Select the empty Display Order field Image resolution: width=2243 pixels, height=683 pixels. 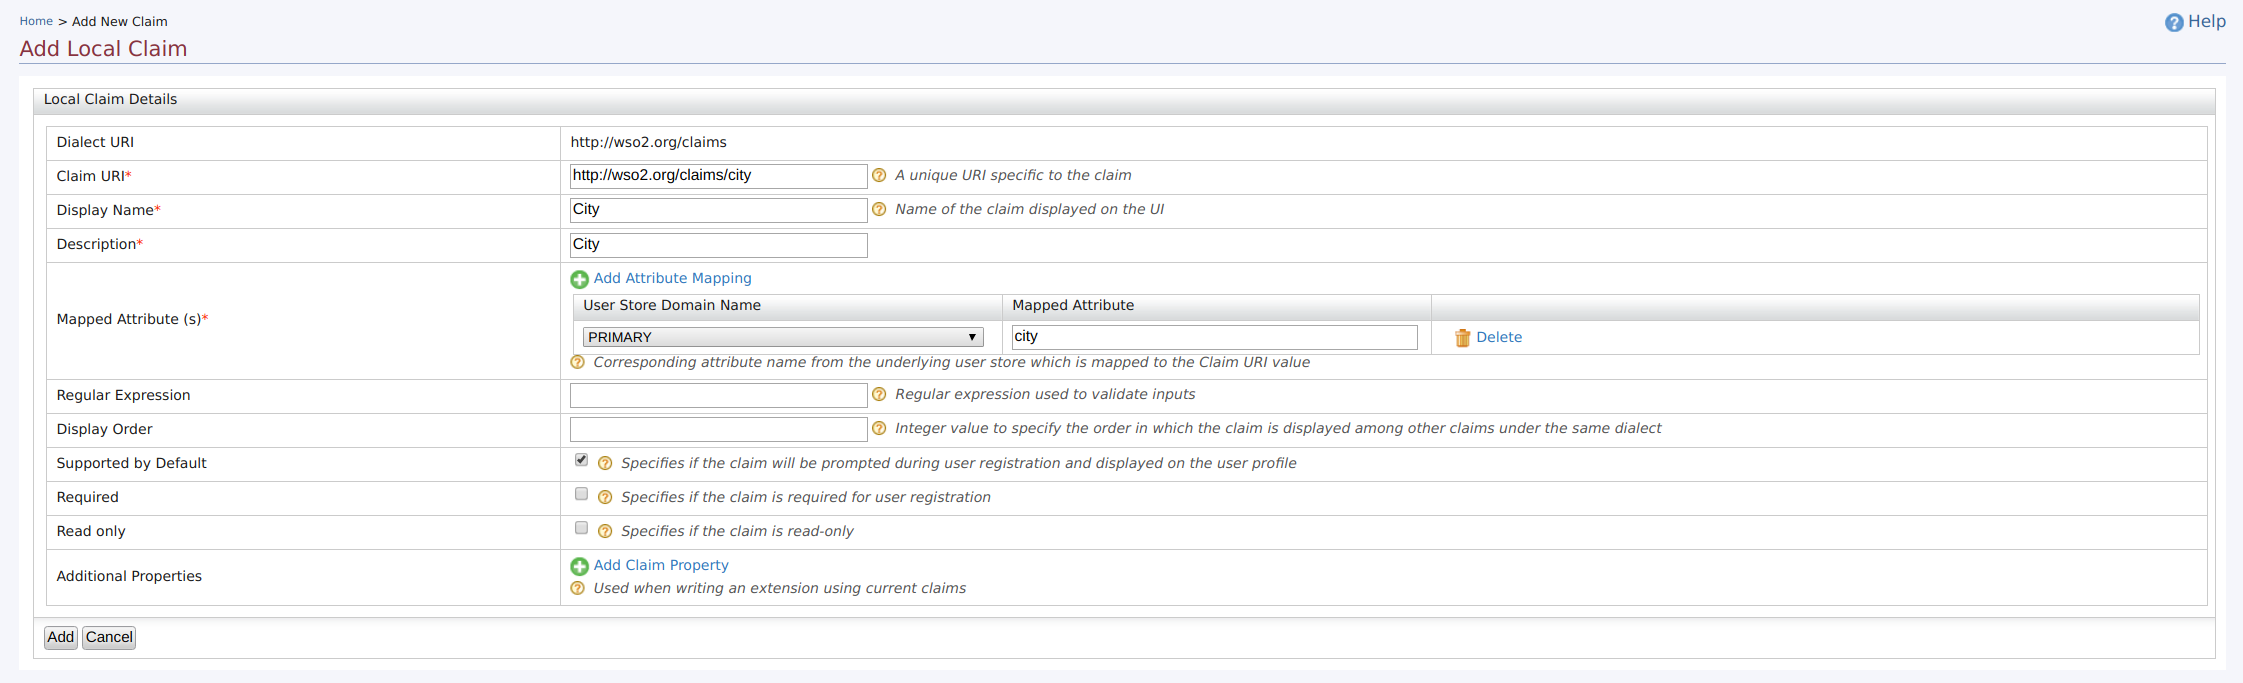coord(717,430)
